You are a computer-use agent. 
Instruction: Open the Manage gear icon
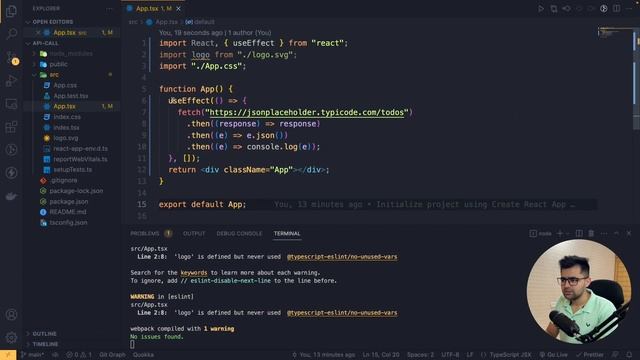tap(11, 338)
